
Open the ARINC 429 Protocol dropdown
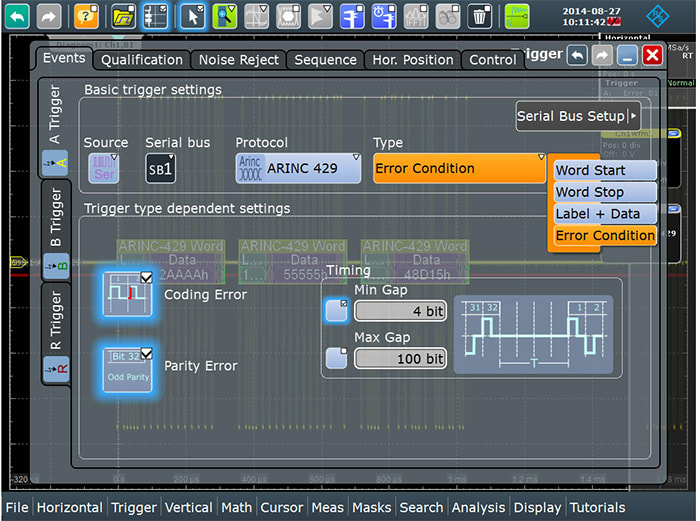tap(298, 168)
